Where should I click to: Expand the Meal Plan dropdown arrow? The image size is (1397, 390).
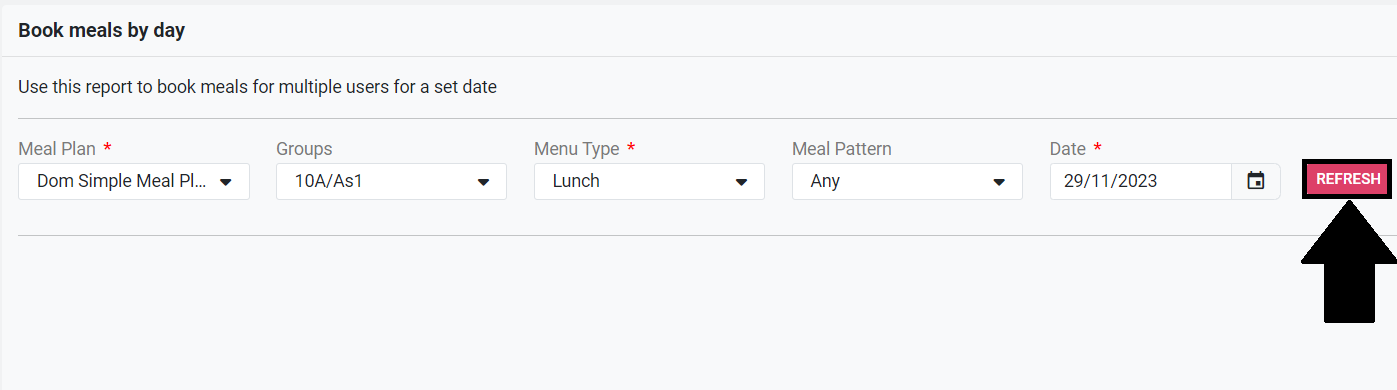click(x=226, y=182)
